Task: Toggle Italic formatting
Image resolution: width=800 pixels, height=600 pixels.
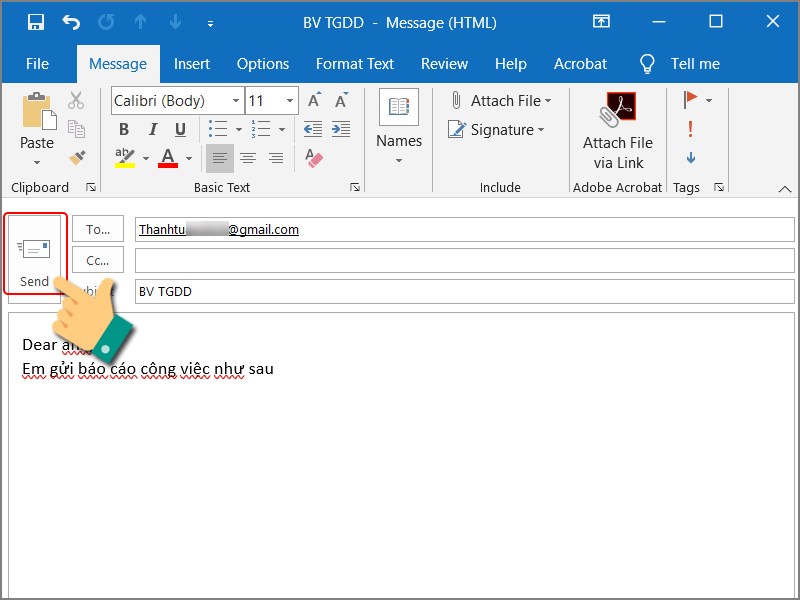Action: (153, 129)
